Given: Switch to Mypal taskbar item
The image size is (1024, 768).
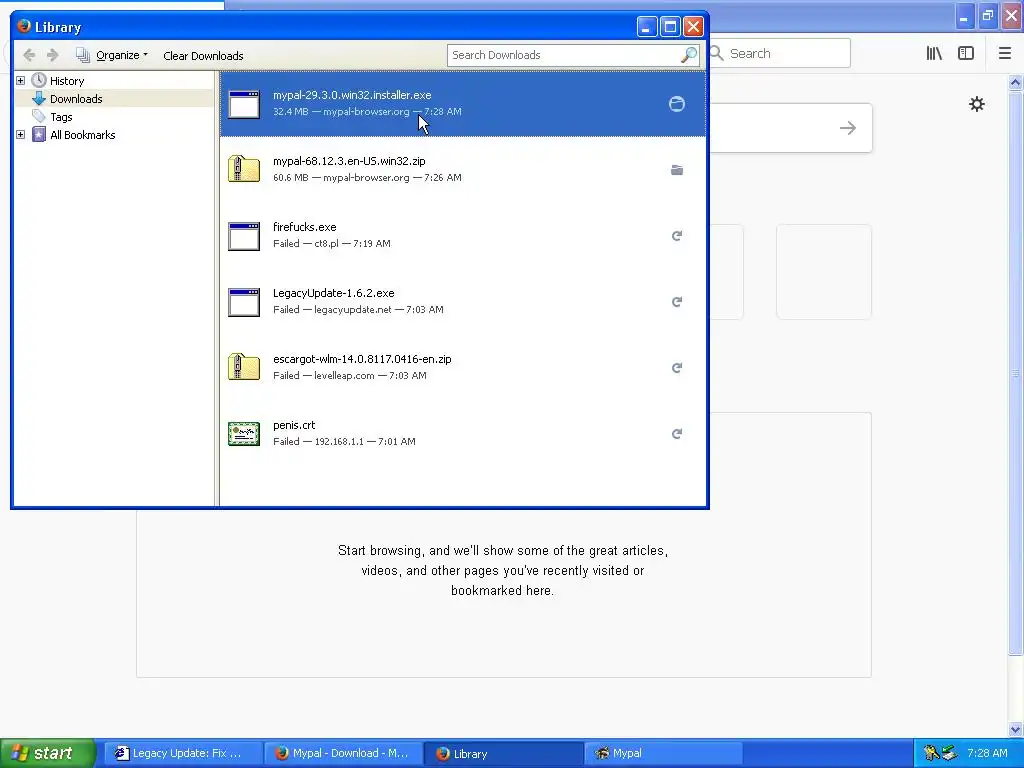Looking at the screenshot, I should coord(664,753).
